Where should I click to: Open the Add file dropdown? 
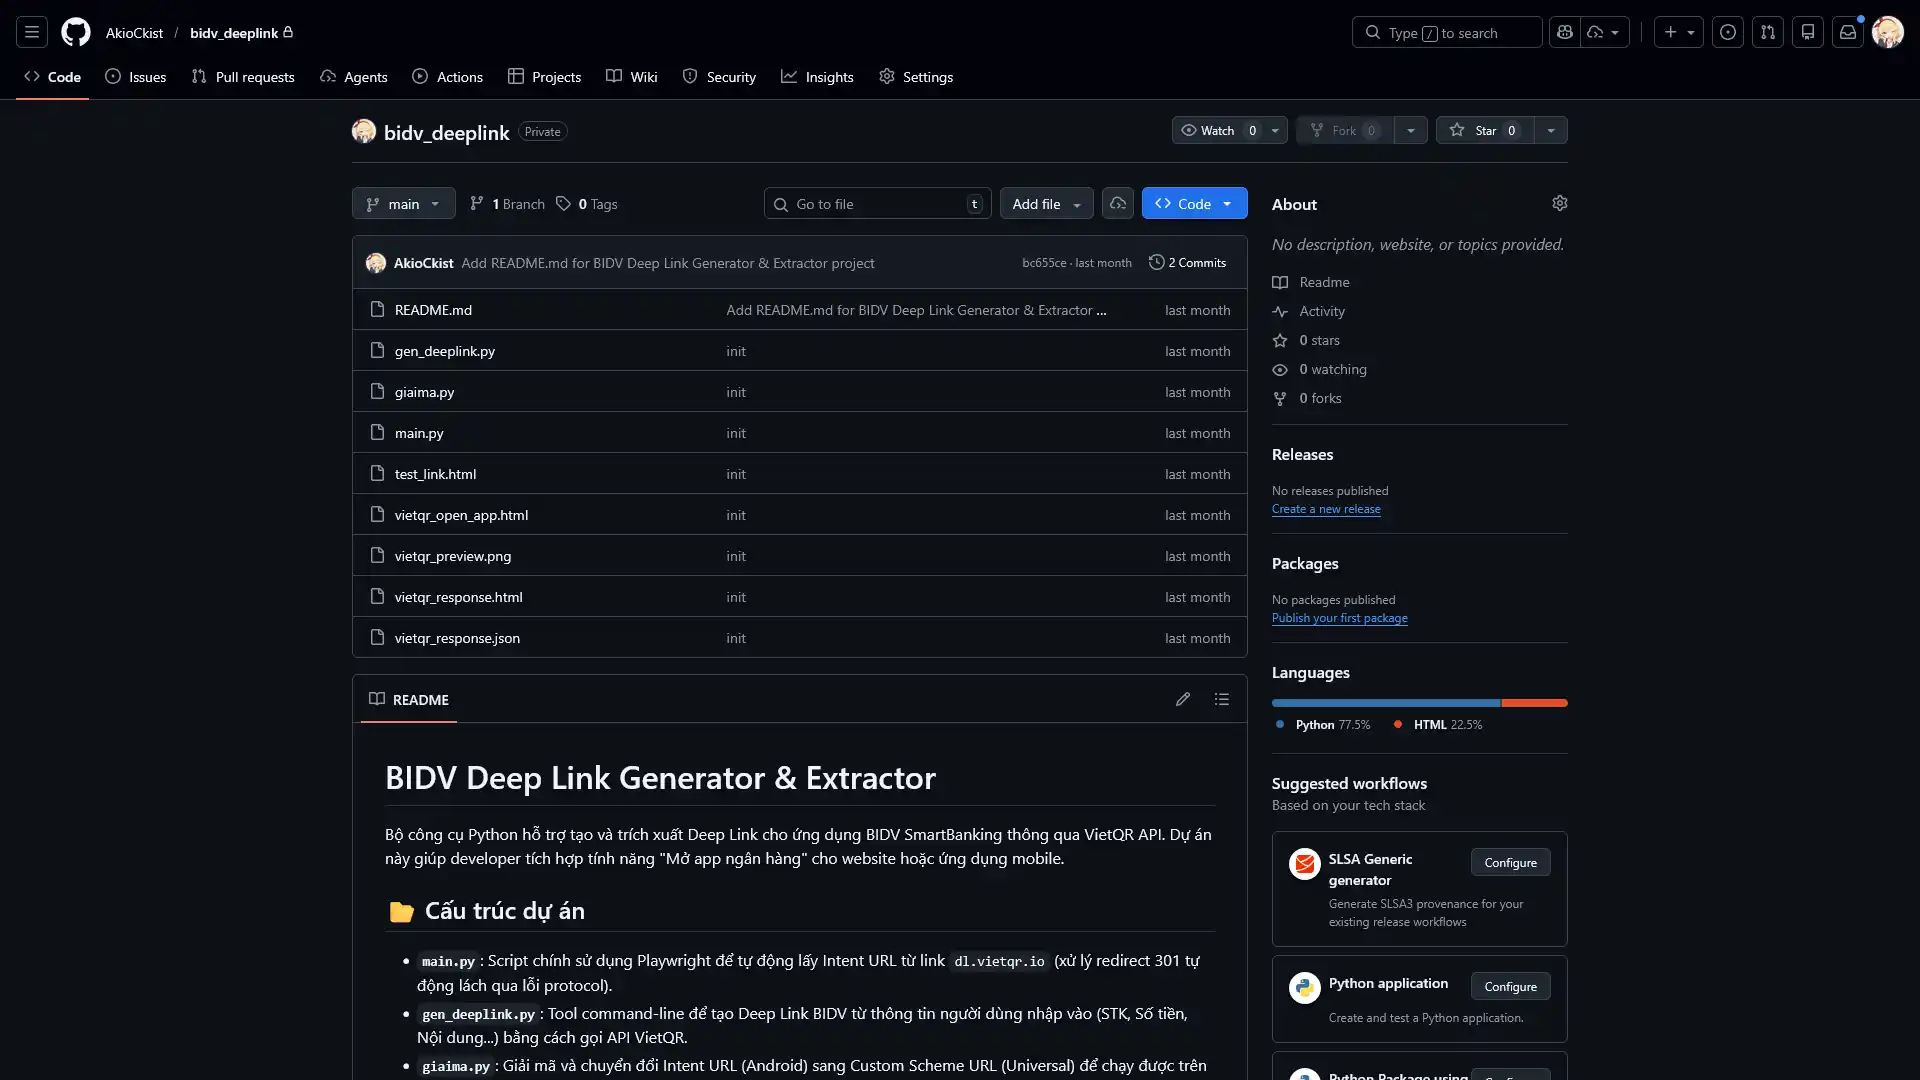pos(1046,203)
